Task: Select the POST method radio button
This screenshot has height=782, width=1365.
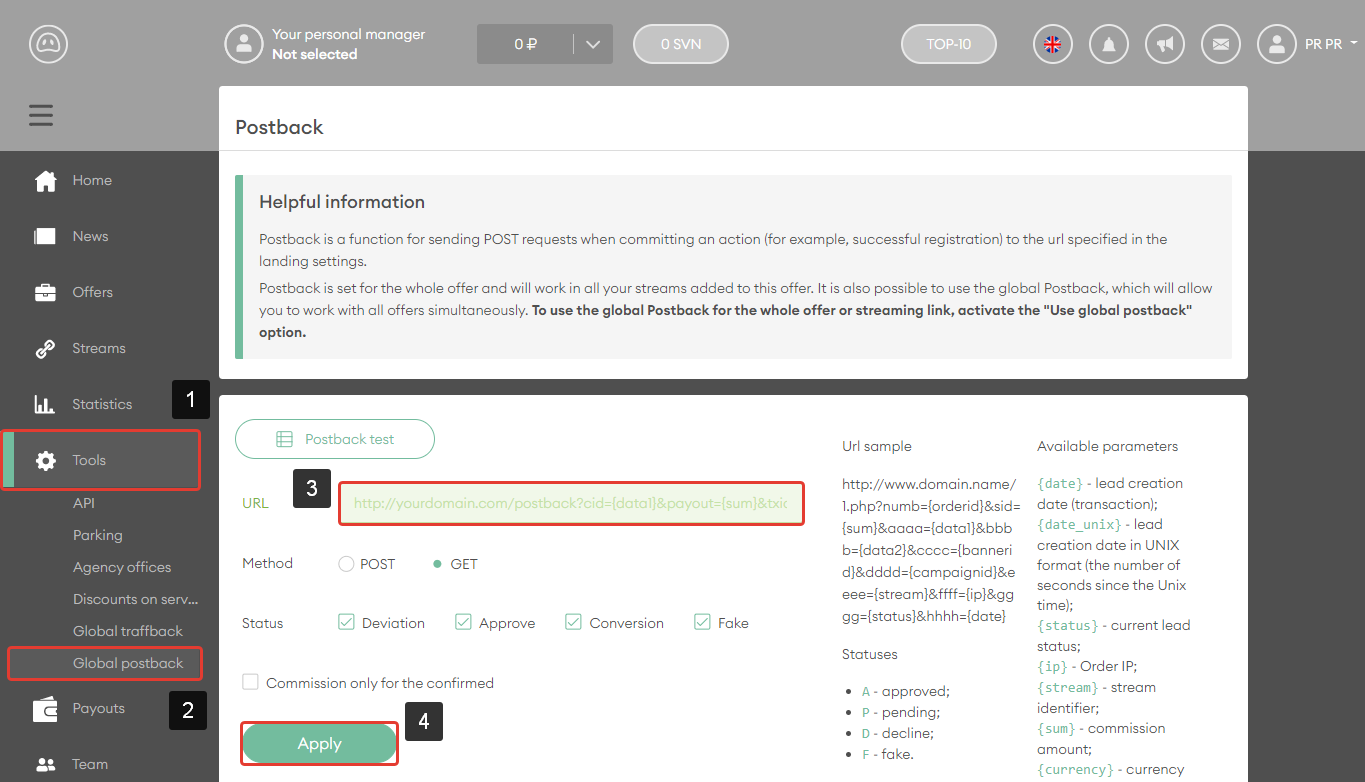Action: point(347,564)
